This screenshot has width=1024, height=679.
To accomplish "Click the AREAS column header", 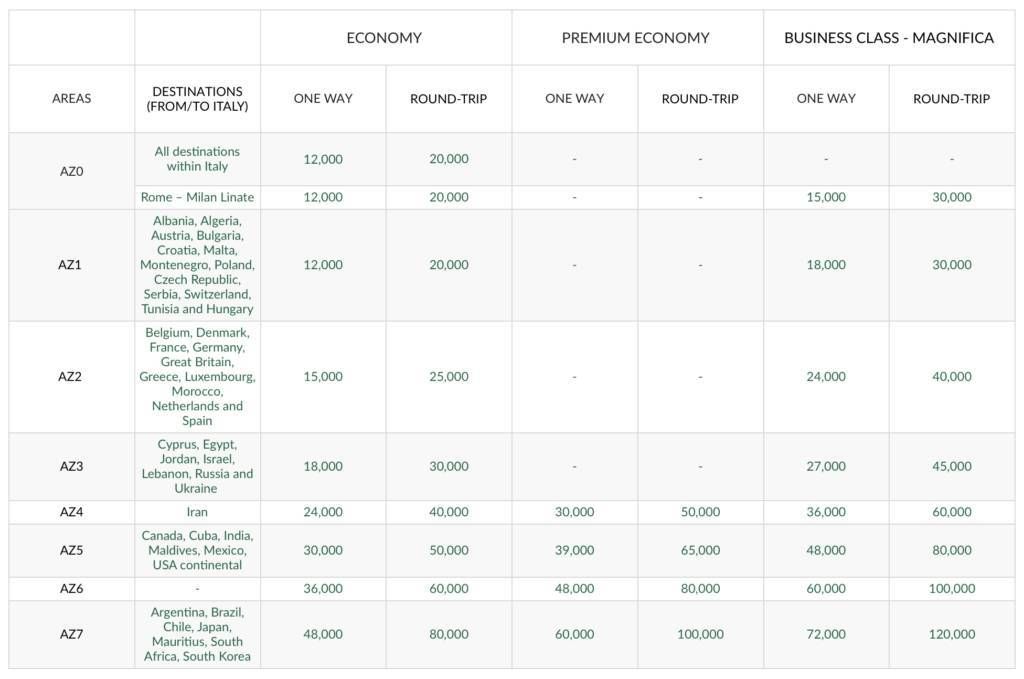I will (x=71, y=99).
